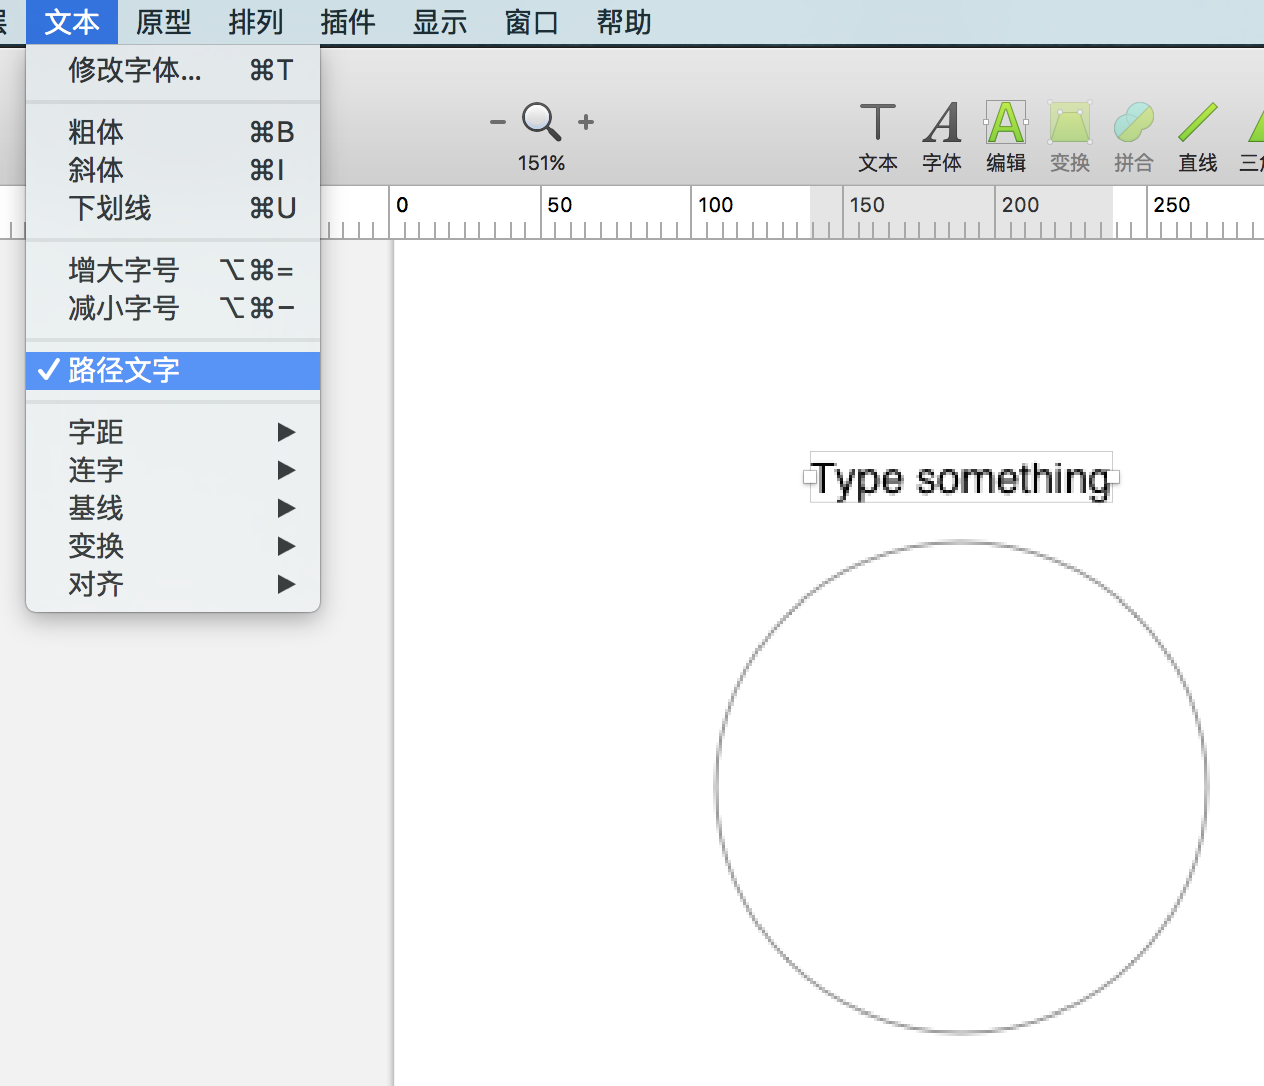Zoom in with the plus button
This screenshot has width=1264, height=1086.
coord(586,122)
